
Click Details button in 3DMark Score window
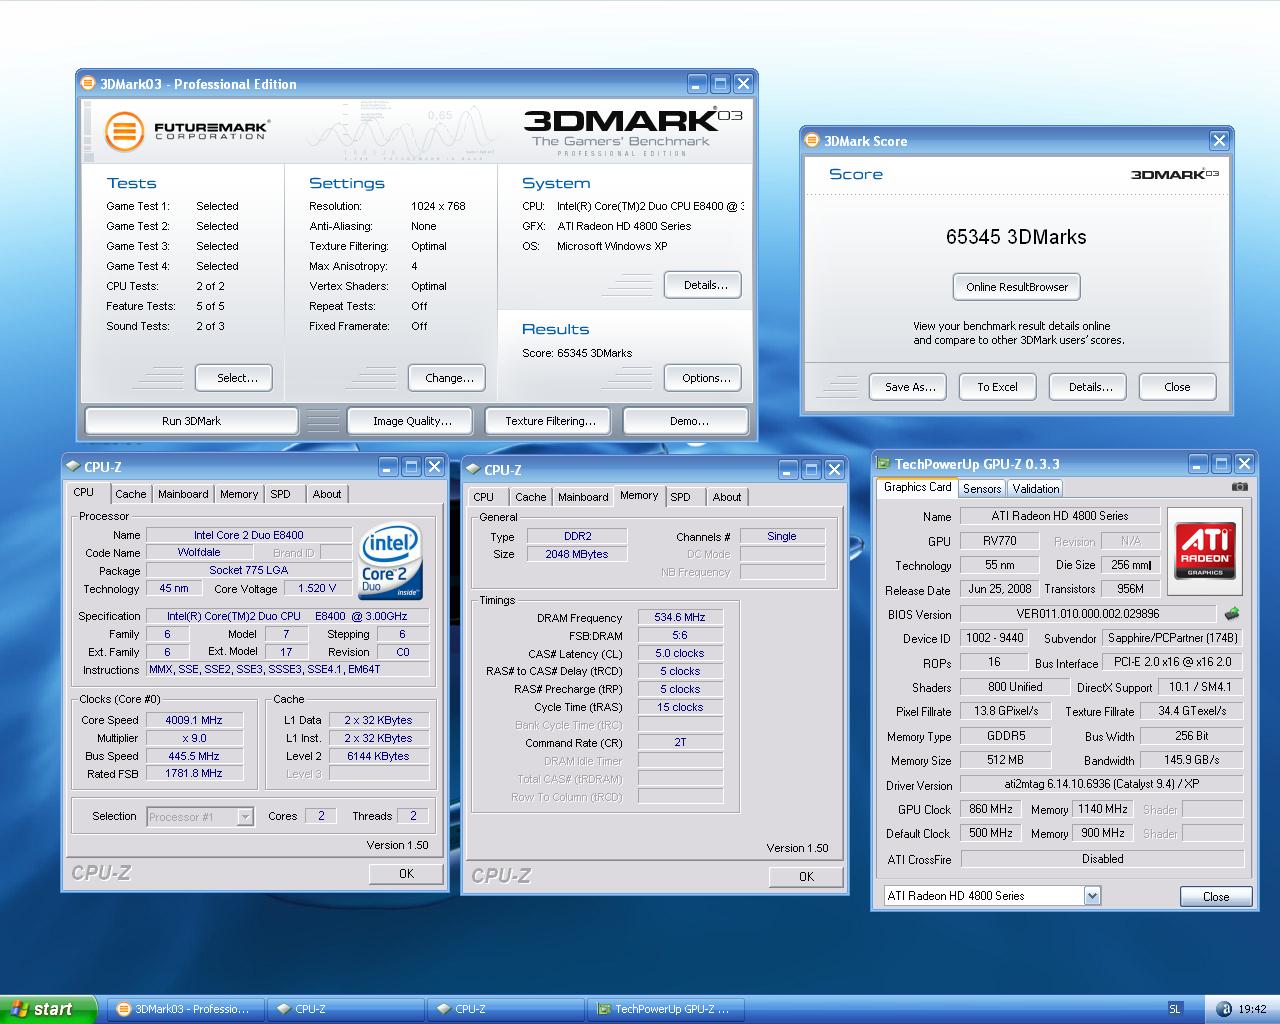point(1090,387)
